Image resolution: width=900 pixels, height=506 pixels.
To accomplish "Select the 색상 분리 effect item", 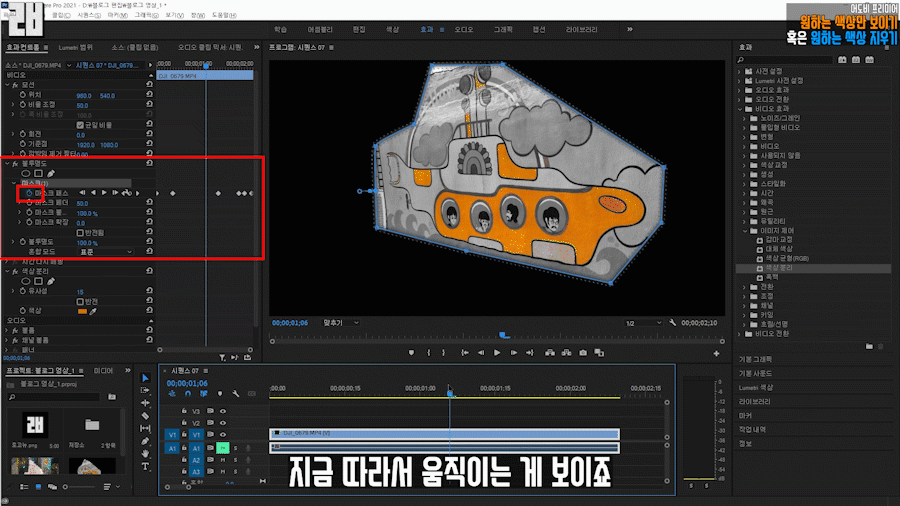I will pos(778,268).
